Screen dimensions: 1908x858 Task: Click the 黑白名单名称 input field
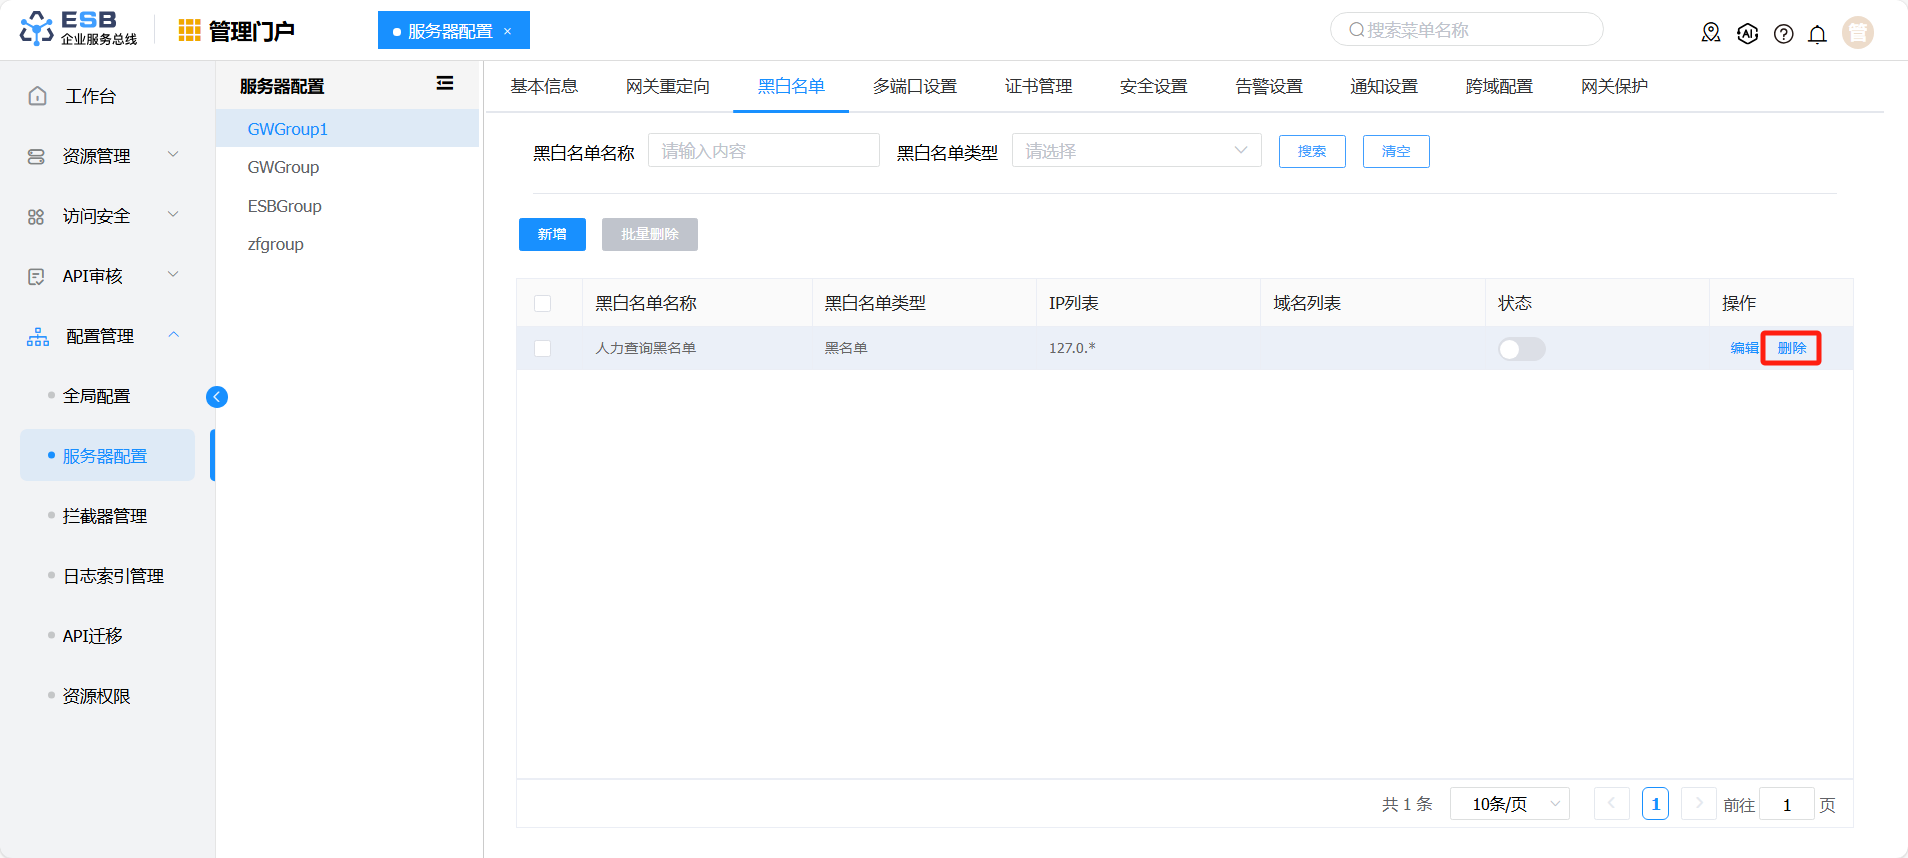pyautogui.click(x=763, y=151)
